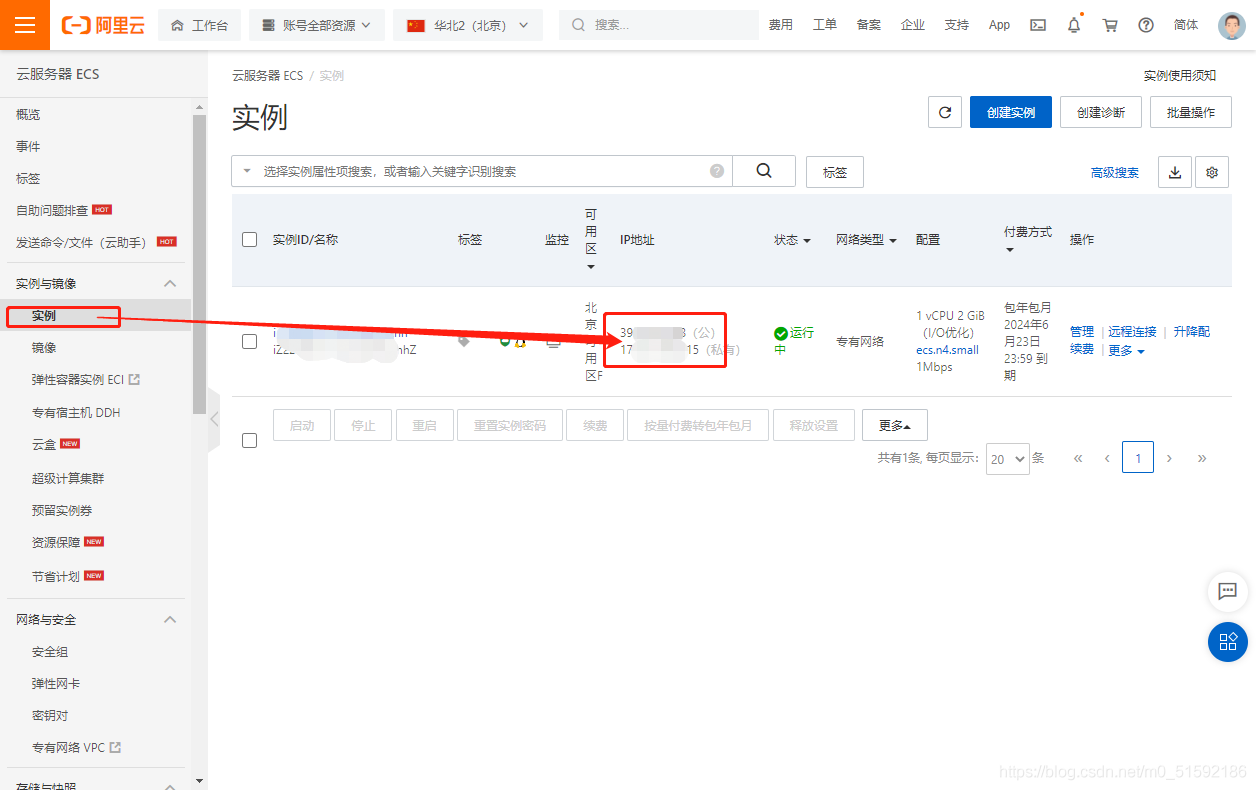Go to the previous page
This screenshot has height=790, width=1256.
click(x=1107, y=458)
